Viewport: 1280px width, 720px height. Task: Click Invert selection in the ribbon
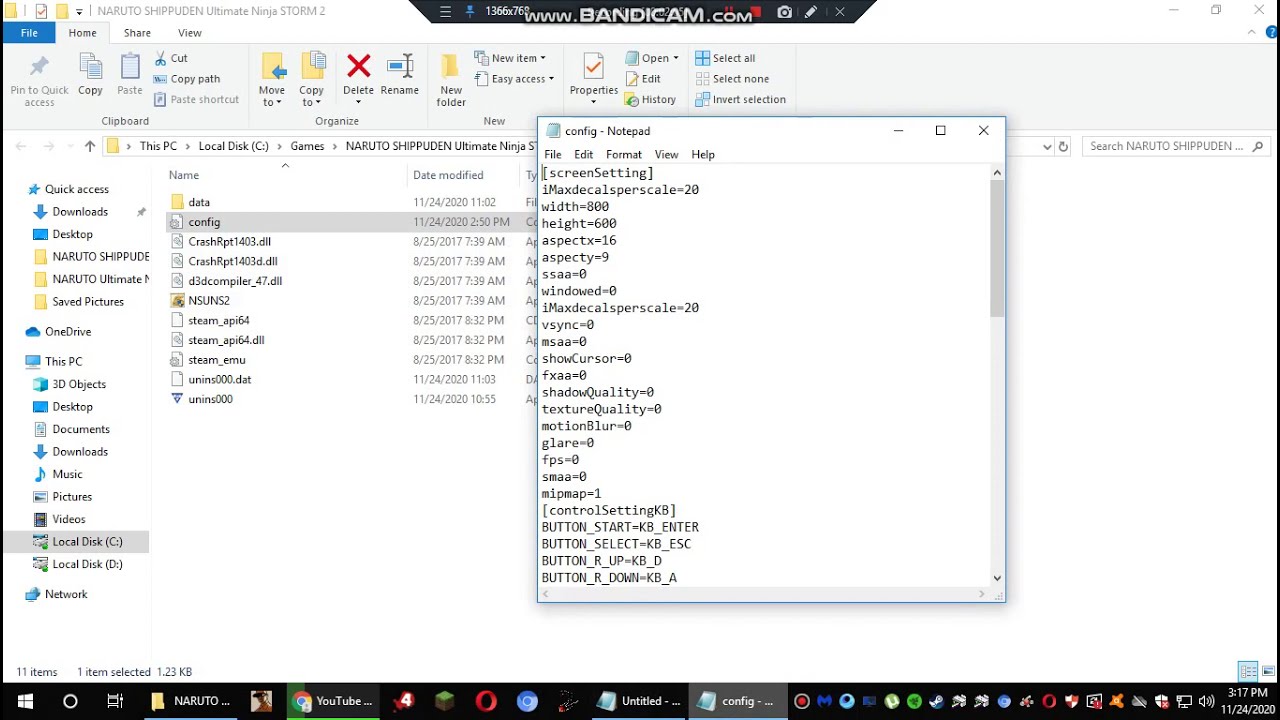pyautogui.click(x=740, y=99)
